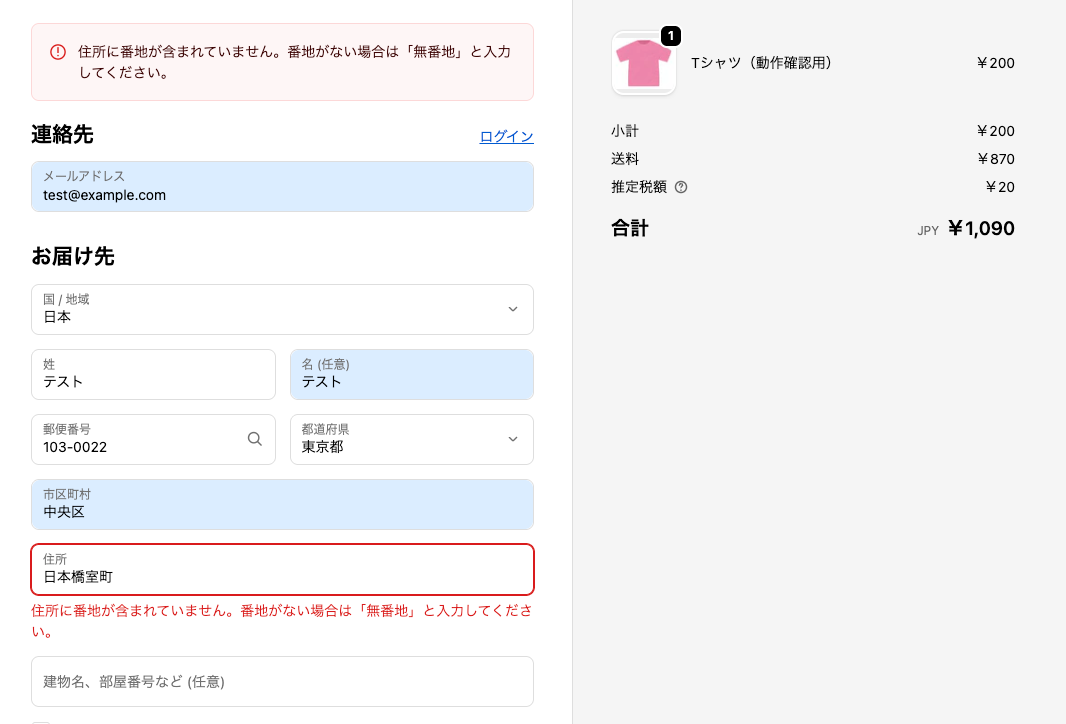Click the magnifier icon in 郵便番号 field
Screen dimensions: 1066x724
point(255,439)
